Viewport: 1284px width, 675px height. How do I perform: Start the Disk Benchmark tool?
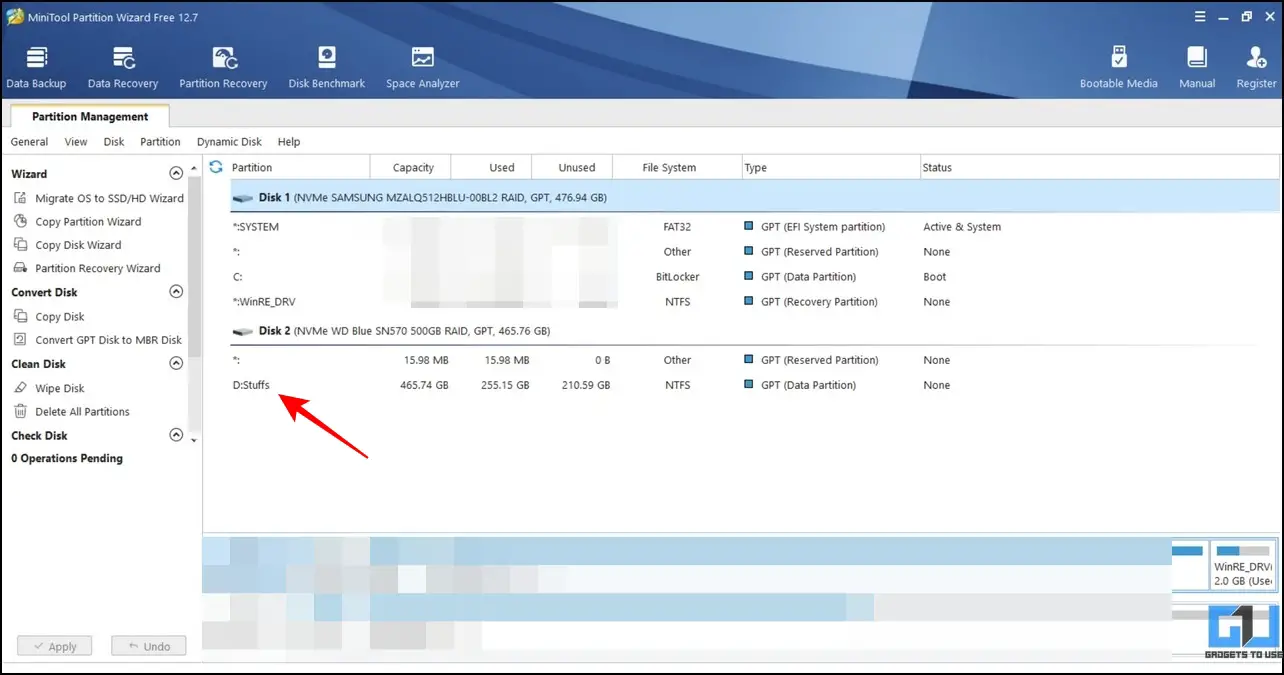(x=327, y=67)
